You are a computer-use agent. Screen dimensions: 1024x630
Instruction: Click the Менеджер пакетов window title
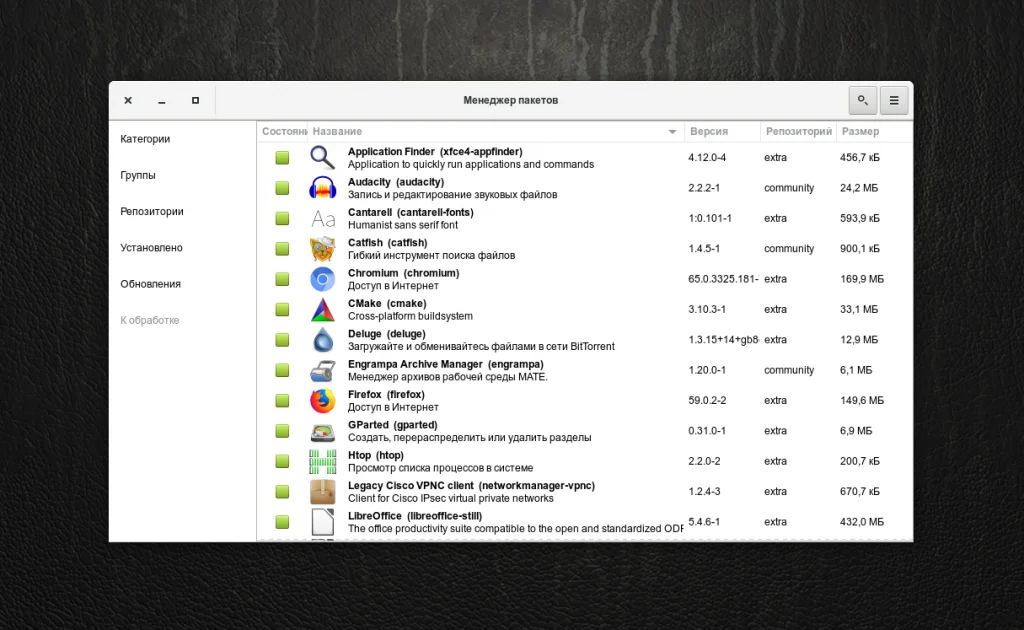[511, 100]
